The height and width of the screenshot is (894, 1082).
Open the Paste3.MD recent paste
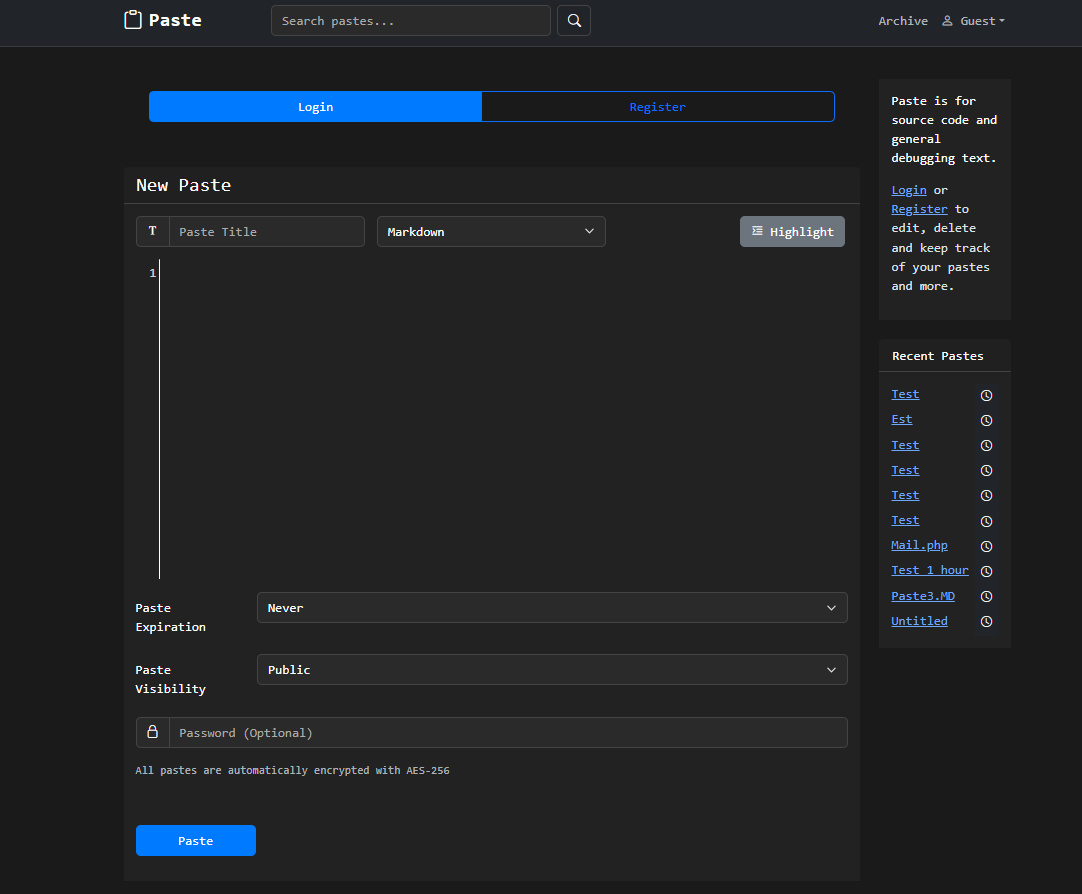click(923, 596)
